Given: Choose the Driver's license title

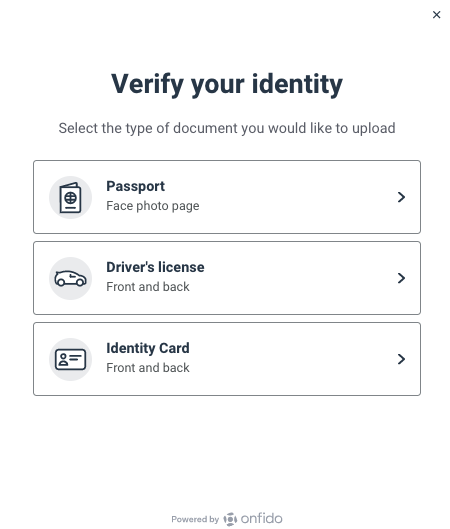Looking at the screenshot, I should (x=155, y=267).
